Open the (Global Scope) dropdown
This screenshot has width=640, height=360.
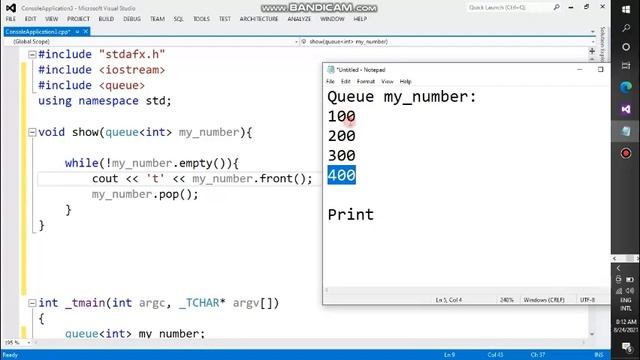coord(156,42)
